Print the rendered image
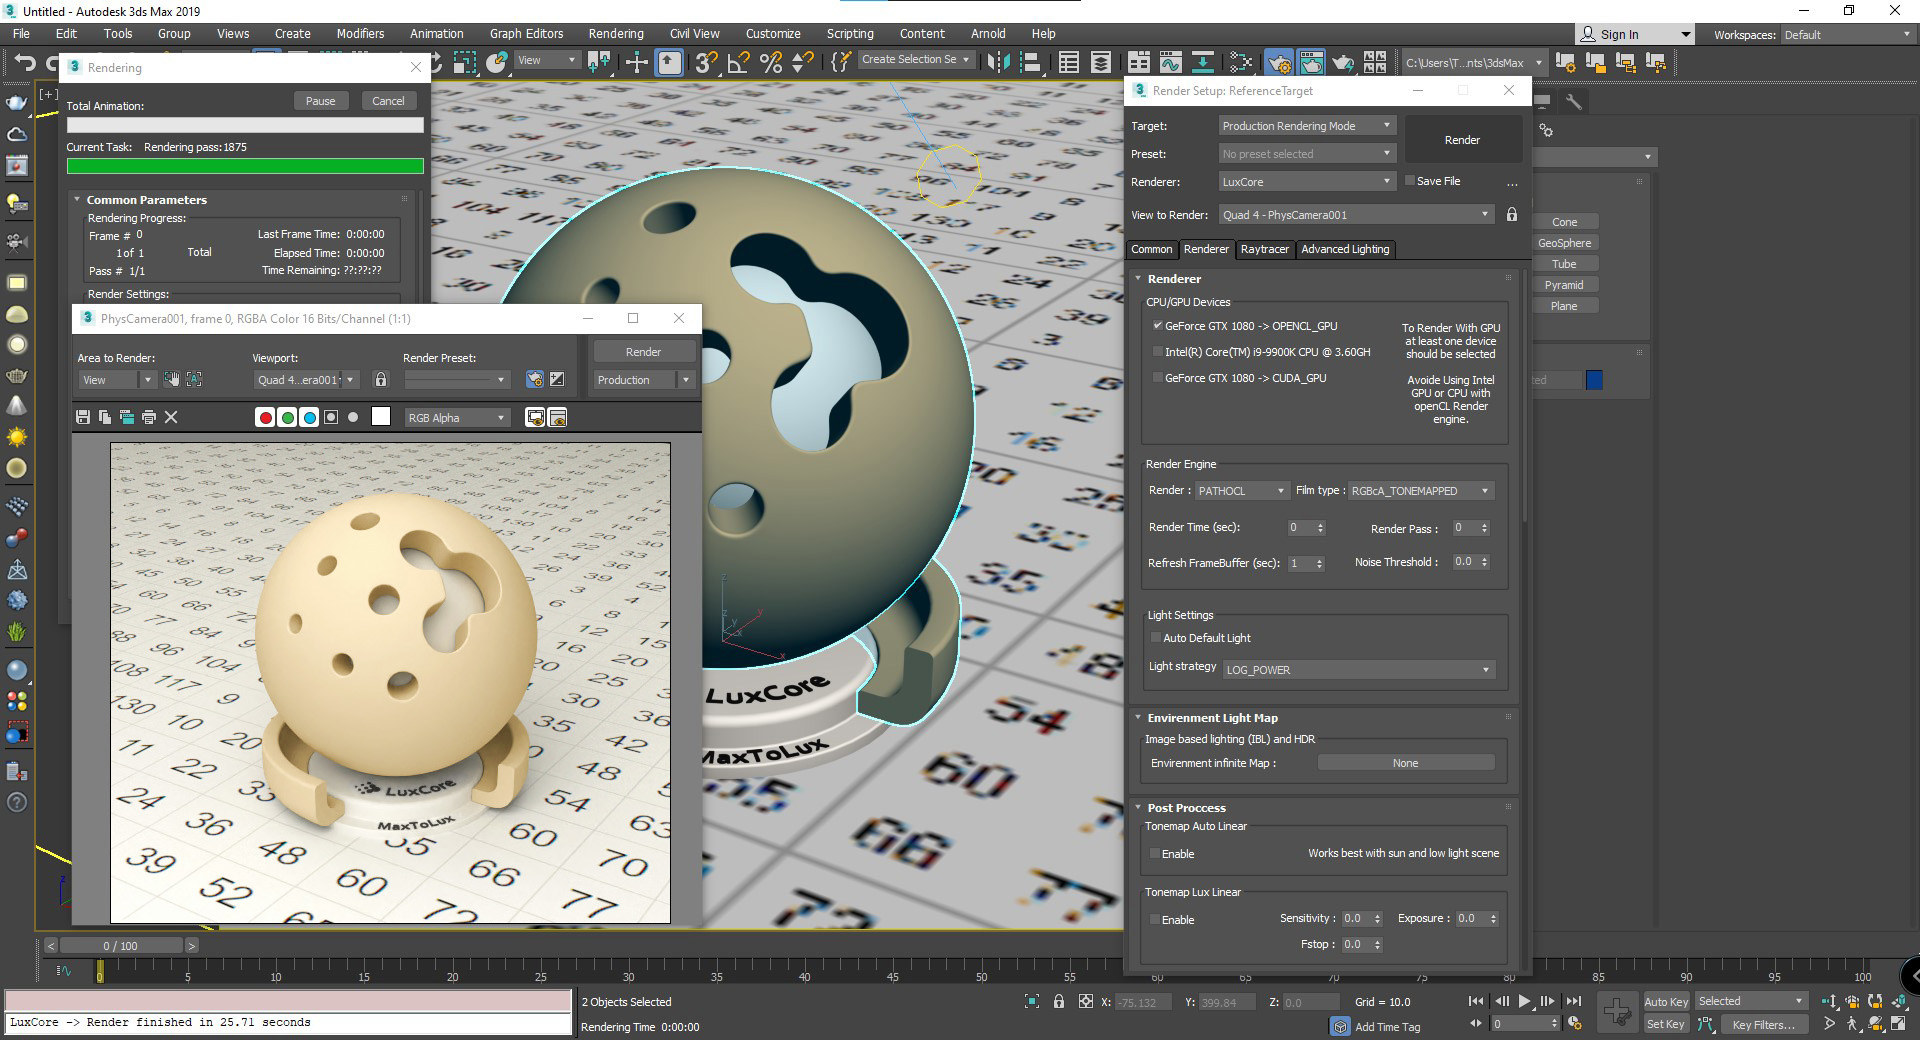This screenshot has height=1040, width=1920. (x=149, y=417)
